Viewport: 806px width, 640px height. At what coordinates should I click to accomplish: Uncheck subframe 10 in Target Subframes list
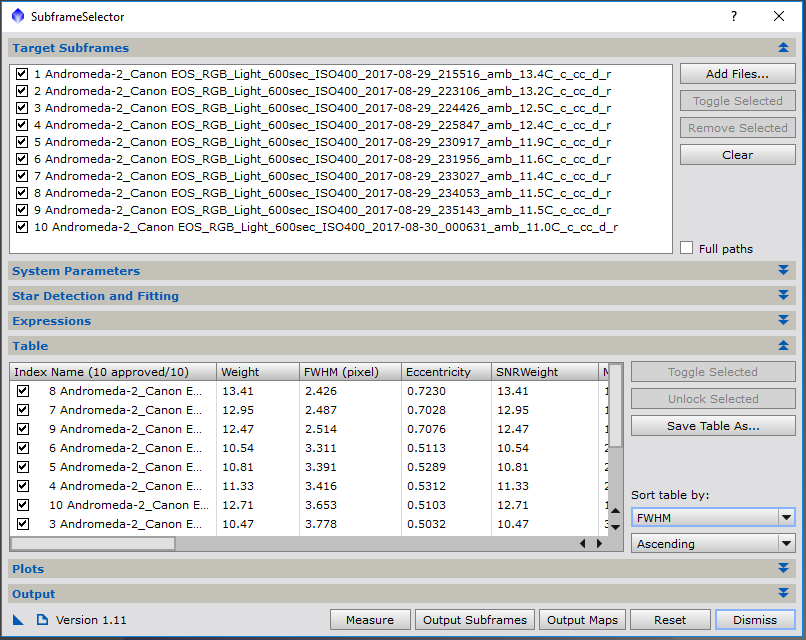pos(22,227)
